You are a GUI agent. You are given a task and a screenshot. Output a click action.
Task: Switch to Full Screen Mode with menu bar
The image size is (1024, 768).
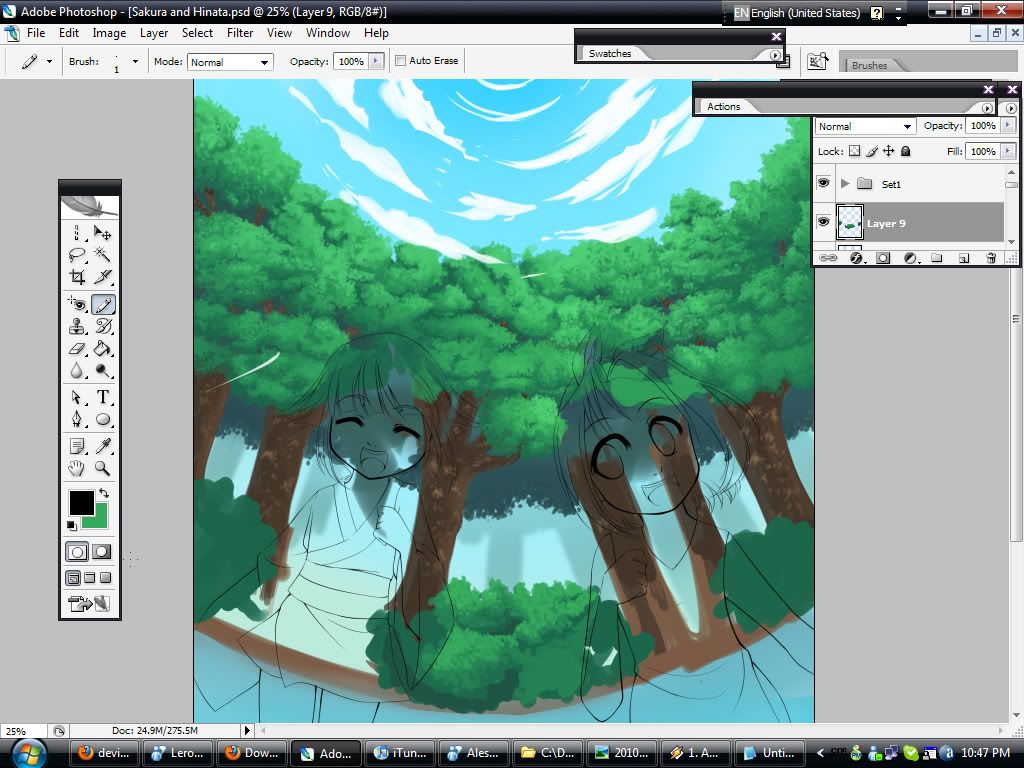click(x=89, y=577)
